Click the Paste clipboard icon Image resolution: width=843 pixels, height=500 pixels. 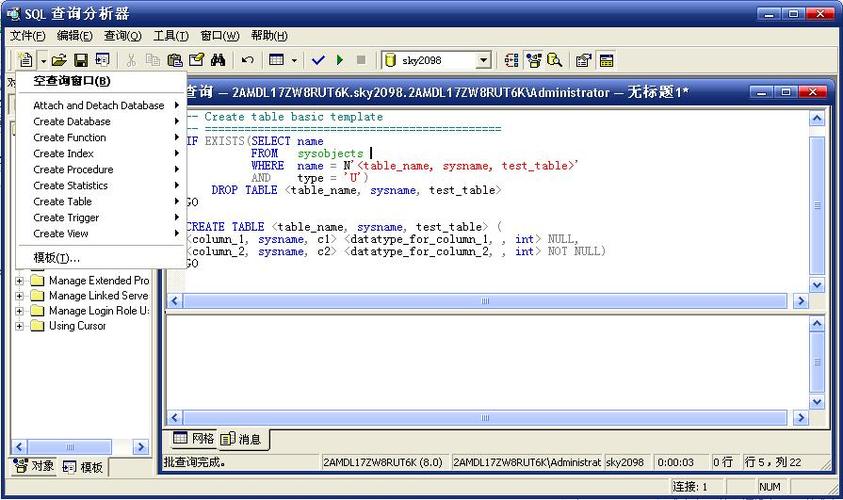[175, 61]
